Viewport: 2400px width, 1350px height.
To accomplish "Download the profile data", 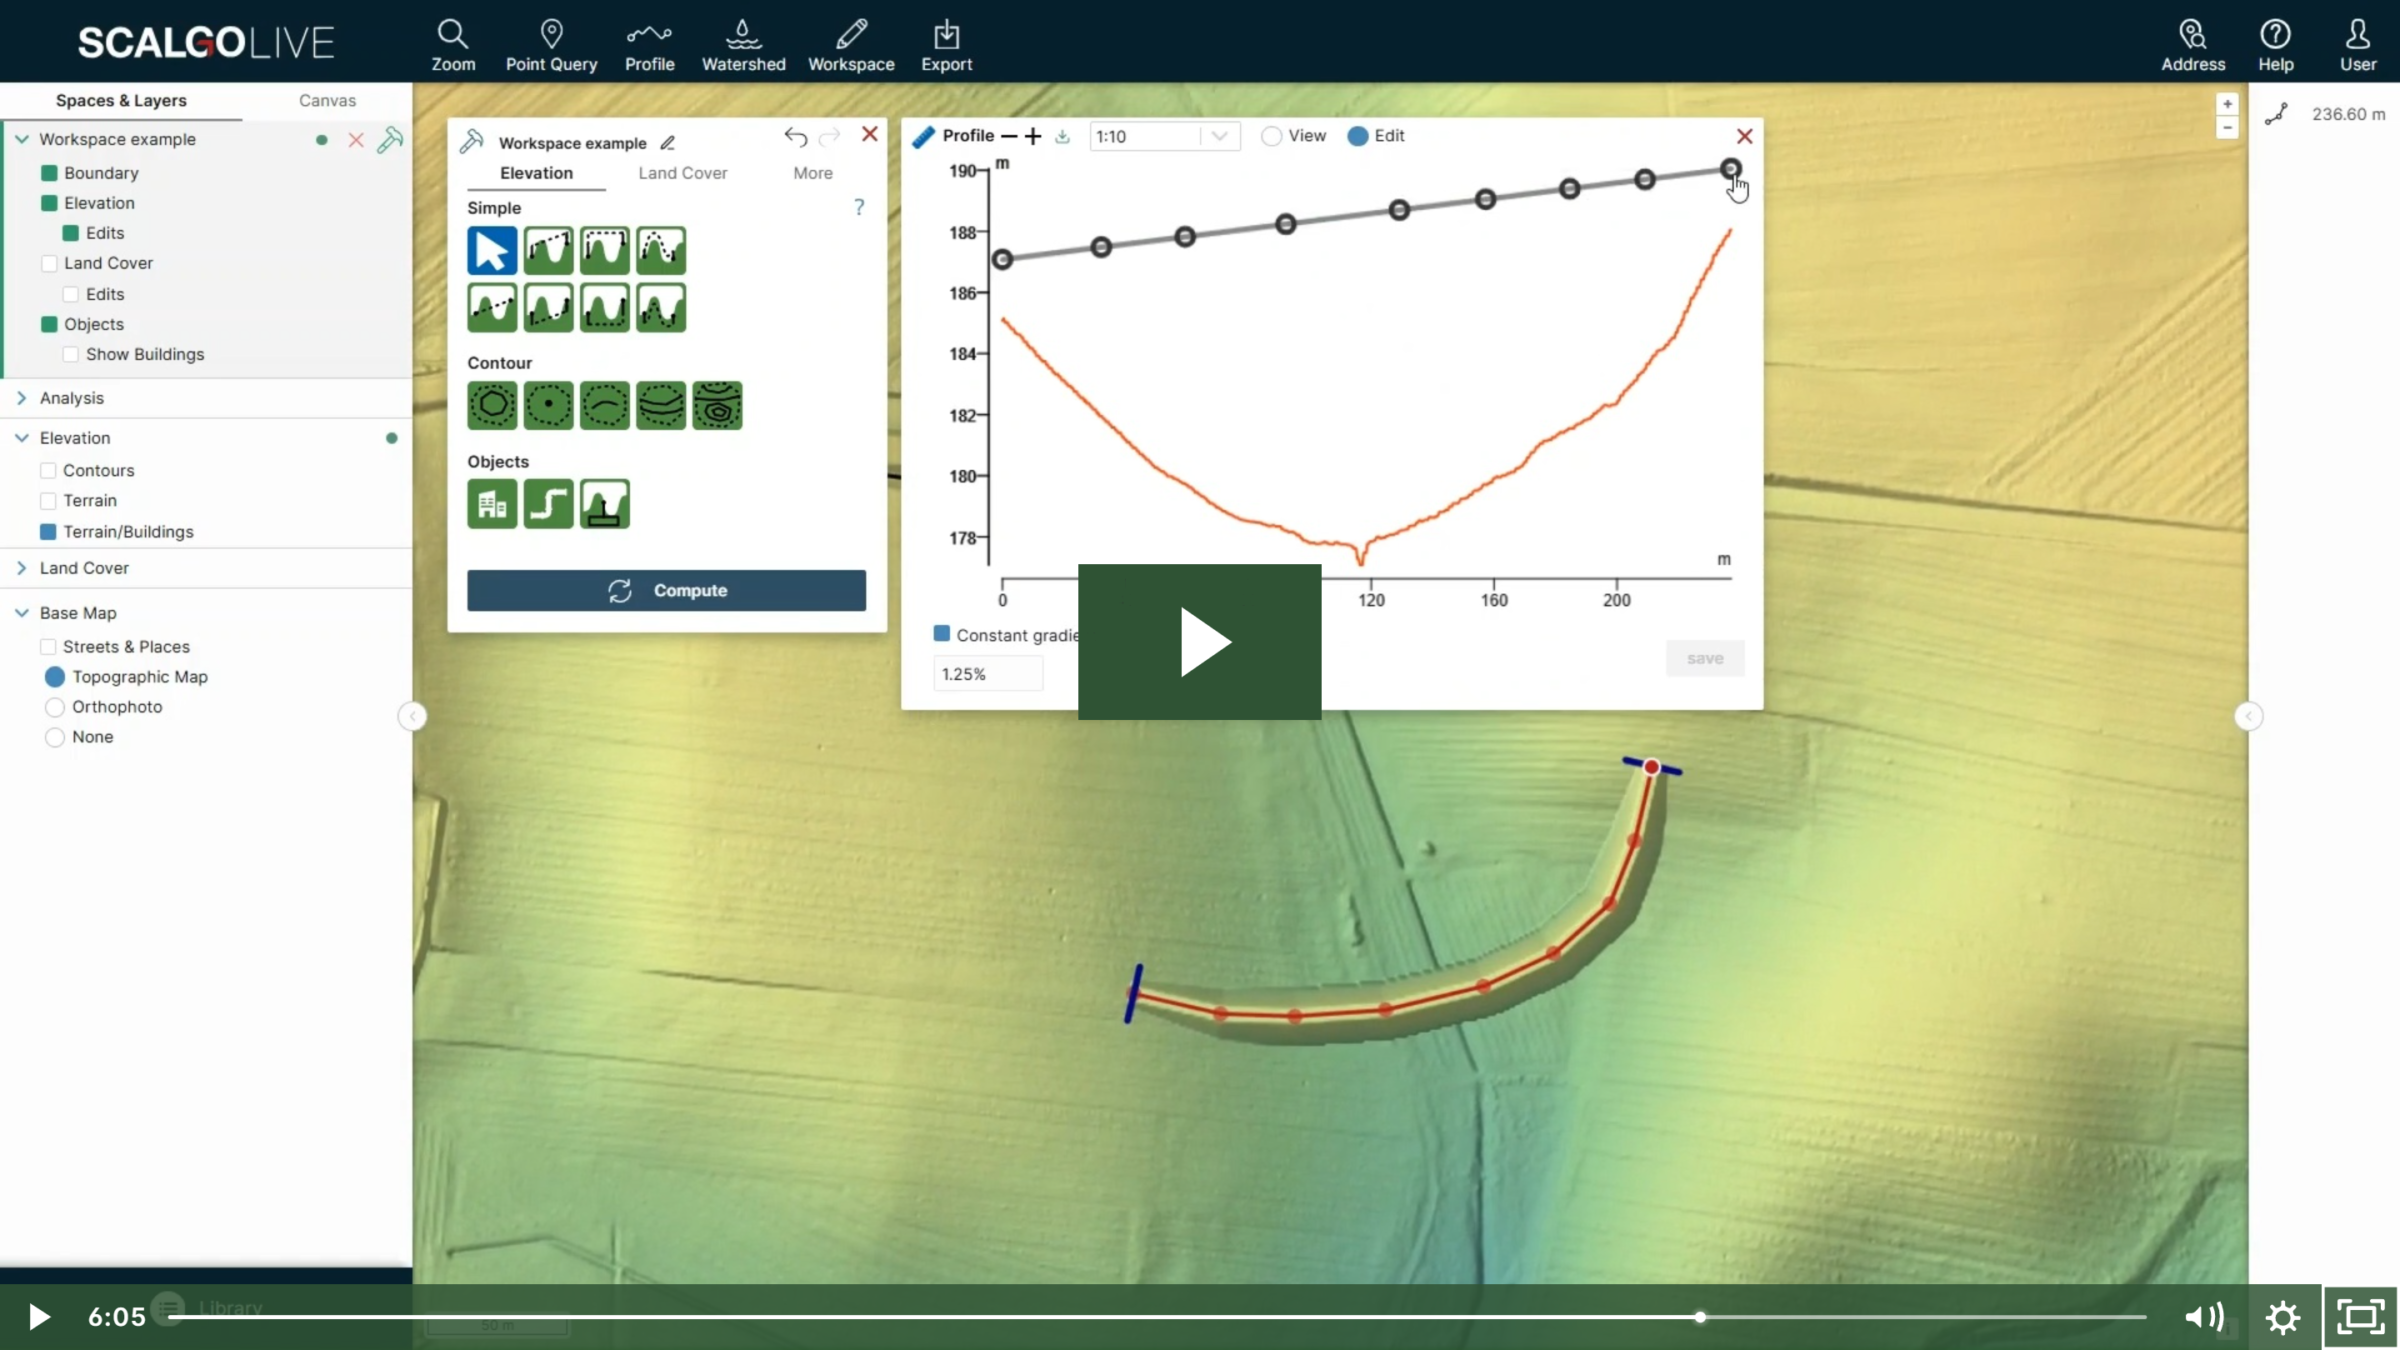I will [1062, 136].
